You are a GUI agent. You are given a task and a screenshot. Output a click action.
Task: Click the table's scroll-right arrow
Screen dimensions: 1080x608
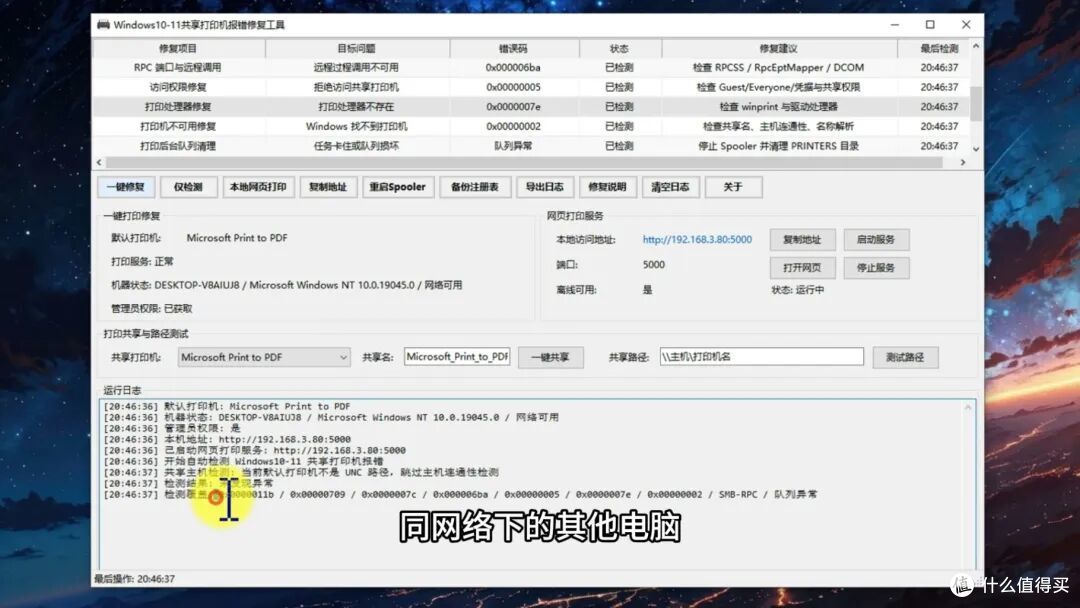(963, 163)
